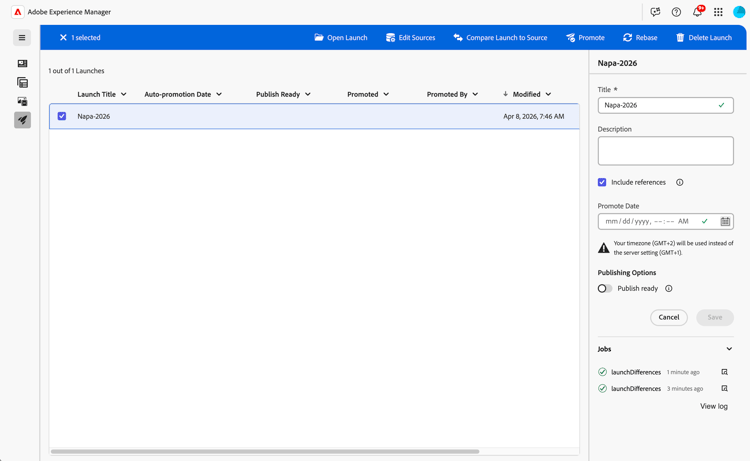Open the Promoted column dropdown
The image size is (750, 461).
(x=386, y=94)
